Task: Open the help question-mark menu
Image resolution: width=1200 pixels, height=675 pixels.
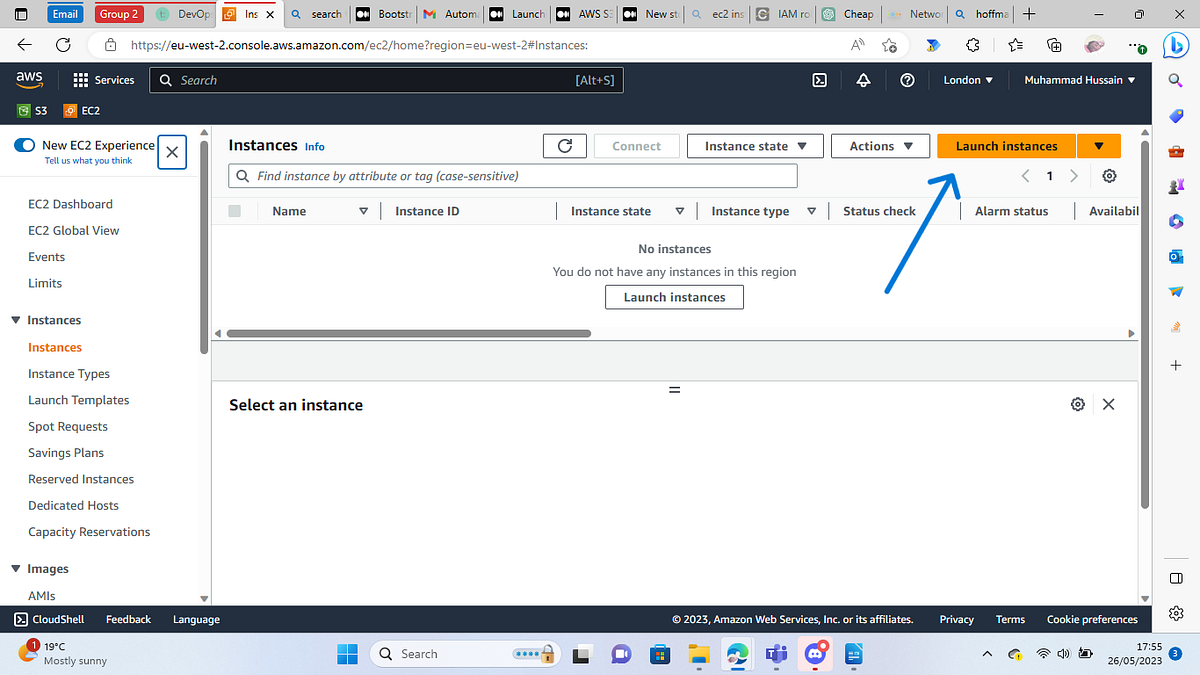Action: click(907, 80)
